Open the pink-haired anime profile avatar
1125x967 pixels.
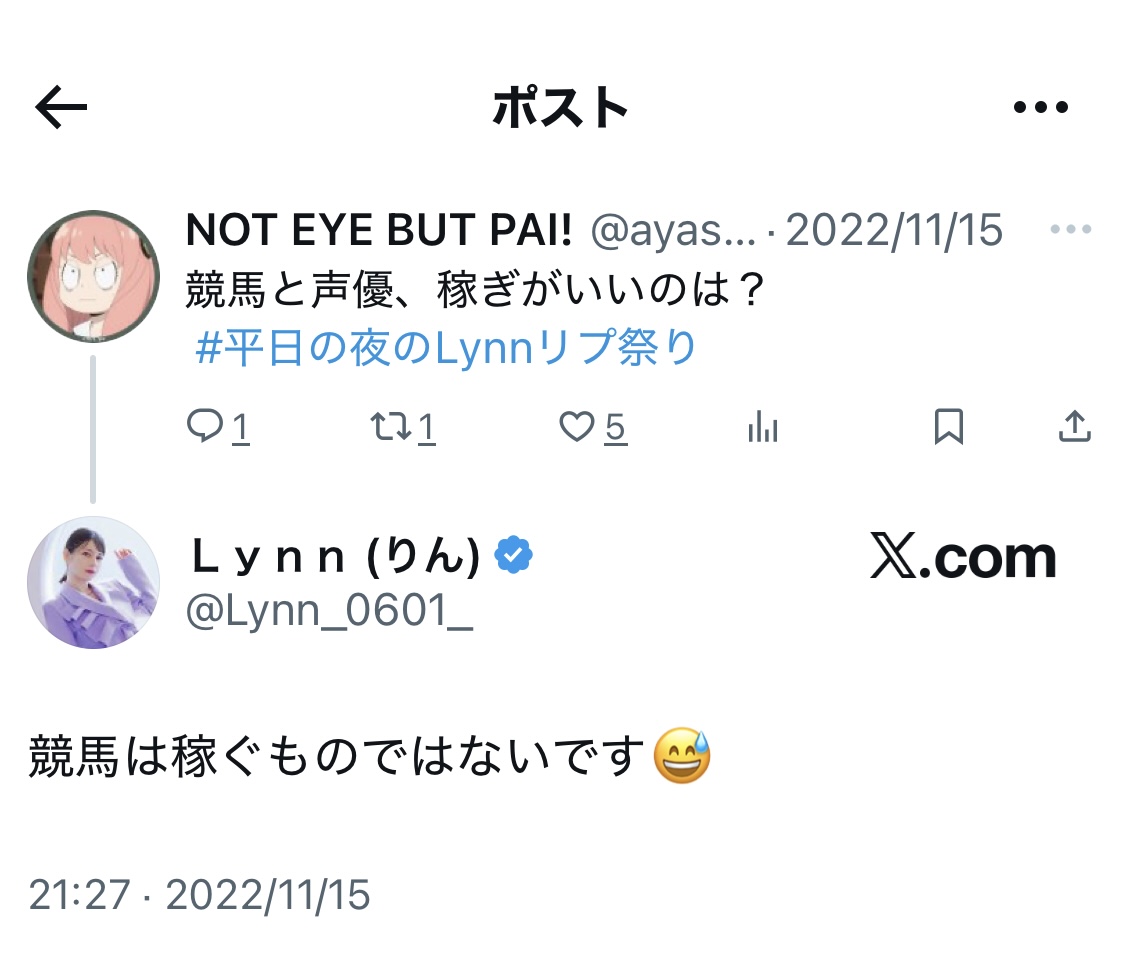93,276
